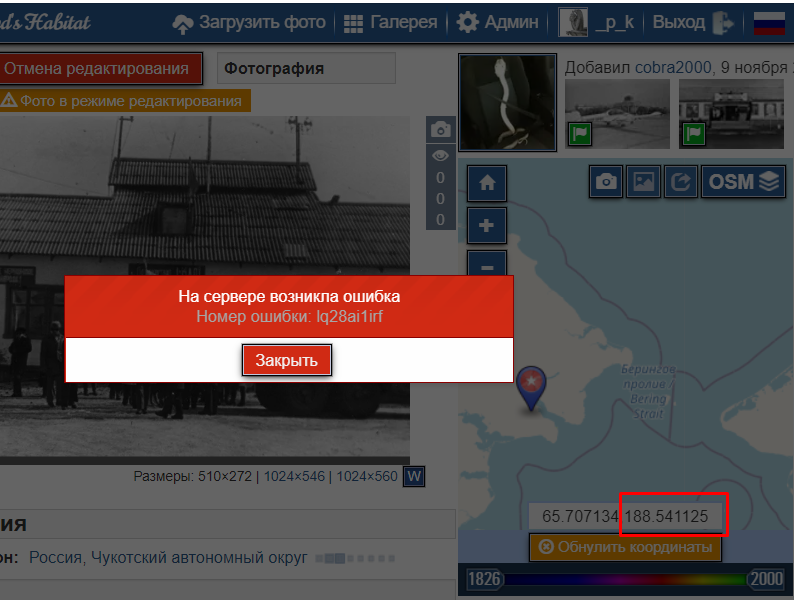Click the Россия region link
794x600 pixels.
pos(56,557)
